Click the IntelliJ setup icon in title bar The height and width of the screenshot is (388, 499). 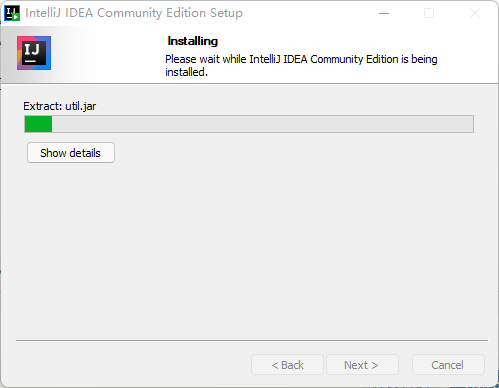[x=12, y=13]
